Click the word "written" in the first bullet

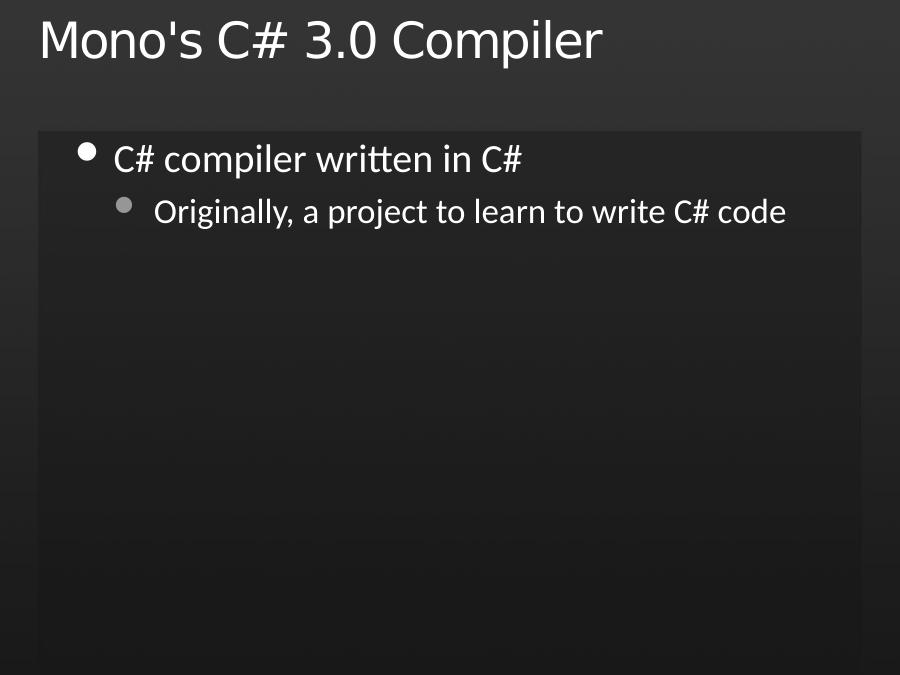pos(374,160)
